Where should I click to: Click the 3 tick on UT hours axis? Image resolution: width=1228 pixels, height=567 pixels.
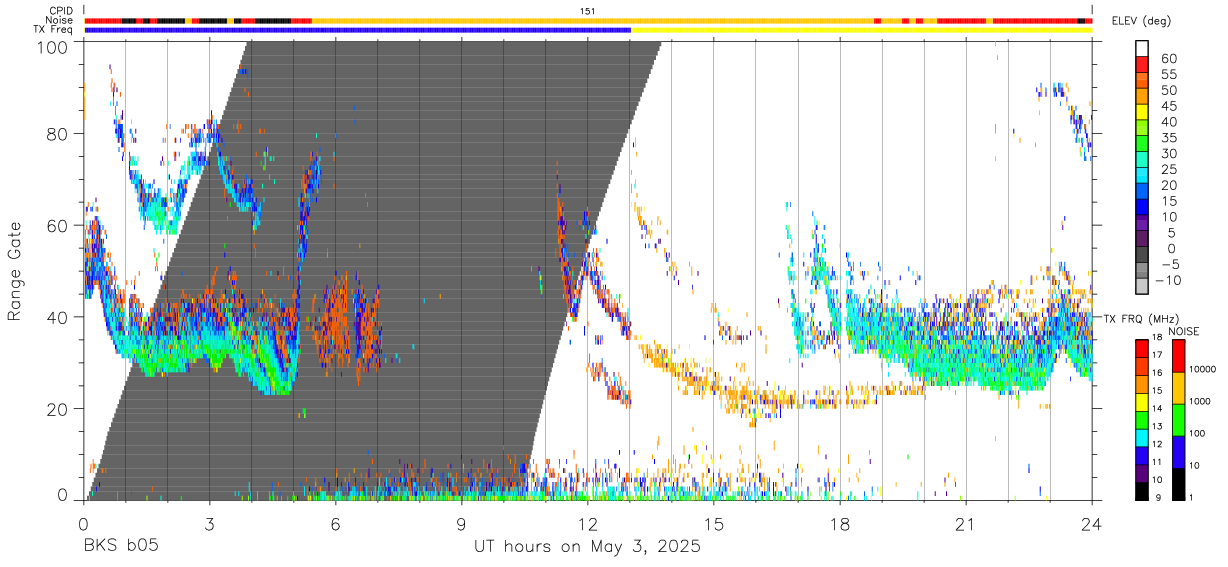(x=209, y=522)
